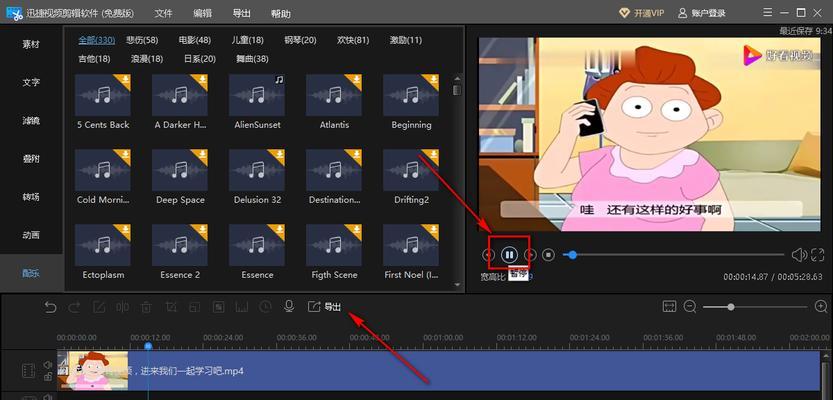
Task: Toggle fullscreen preview
Action: tap(817, 255)
